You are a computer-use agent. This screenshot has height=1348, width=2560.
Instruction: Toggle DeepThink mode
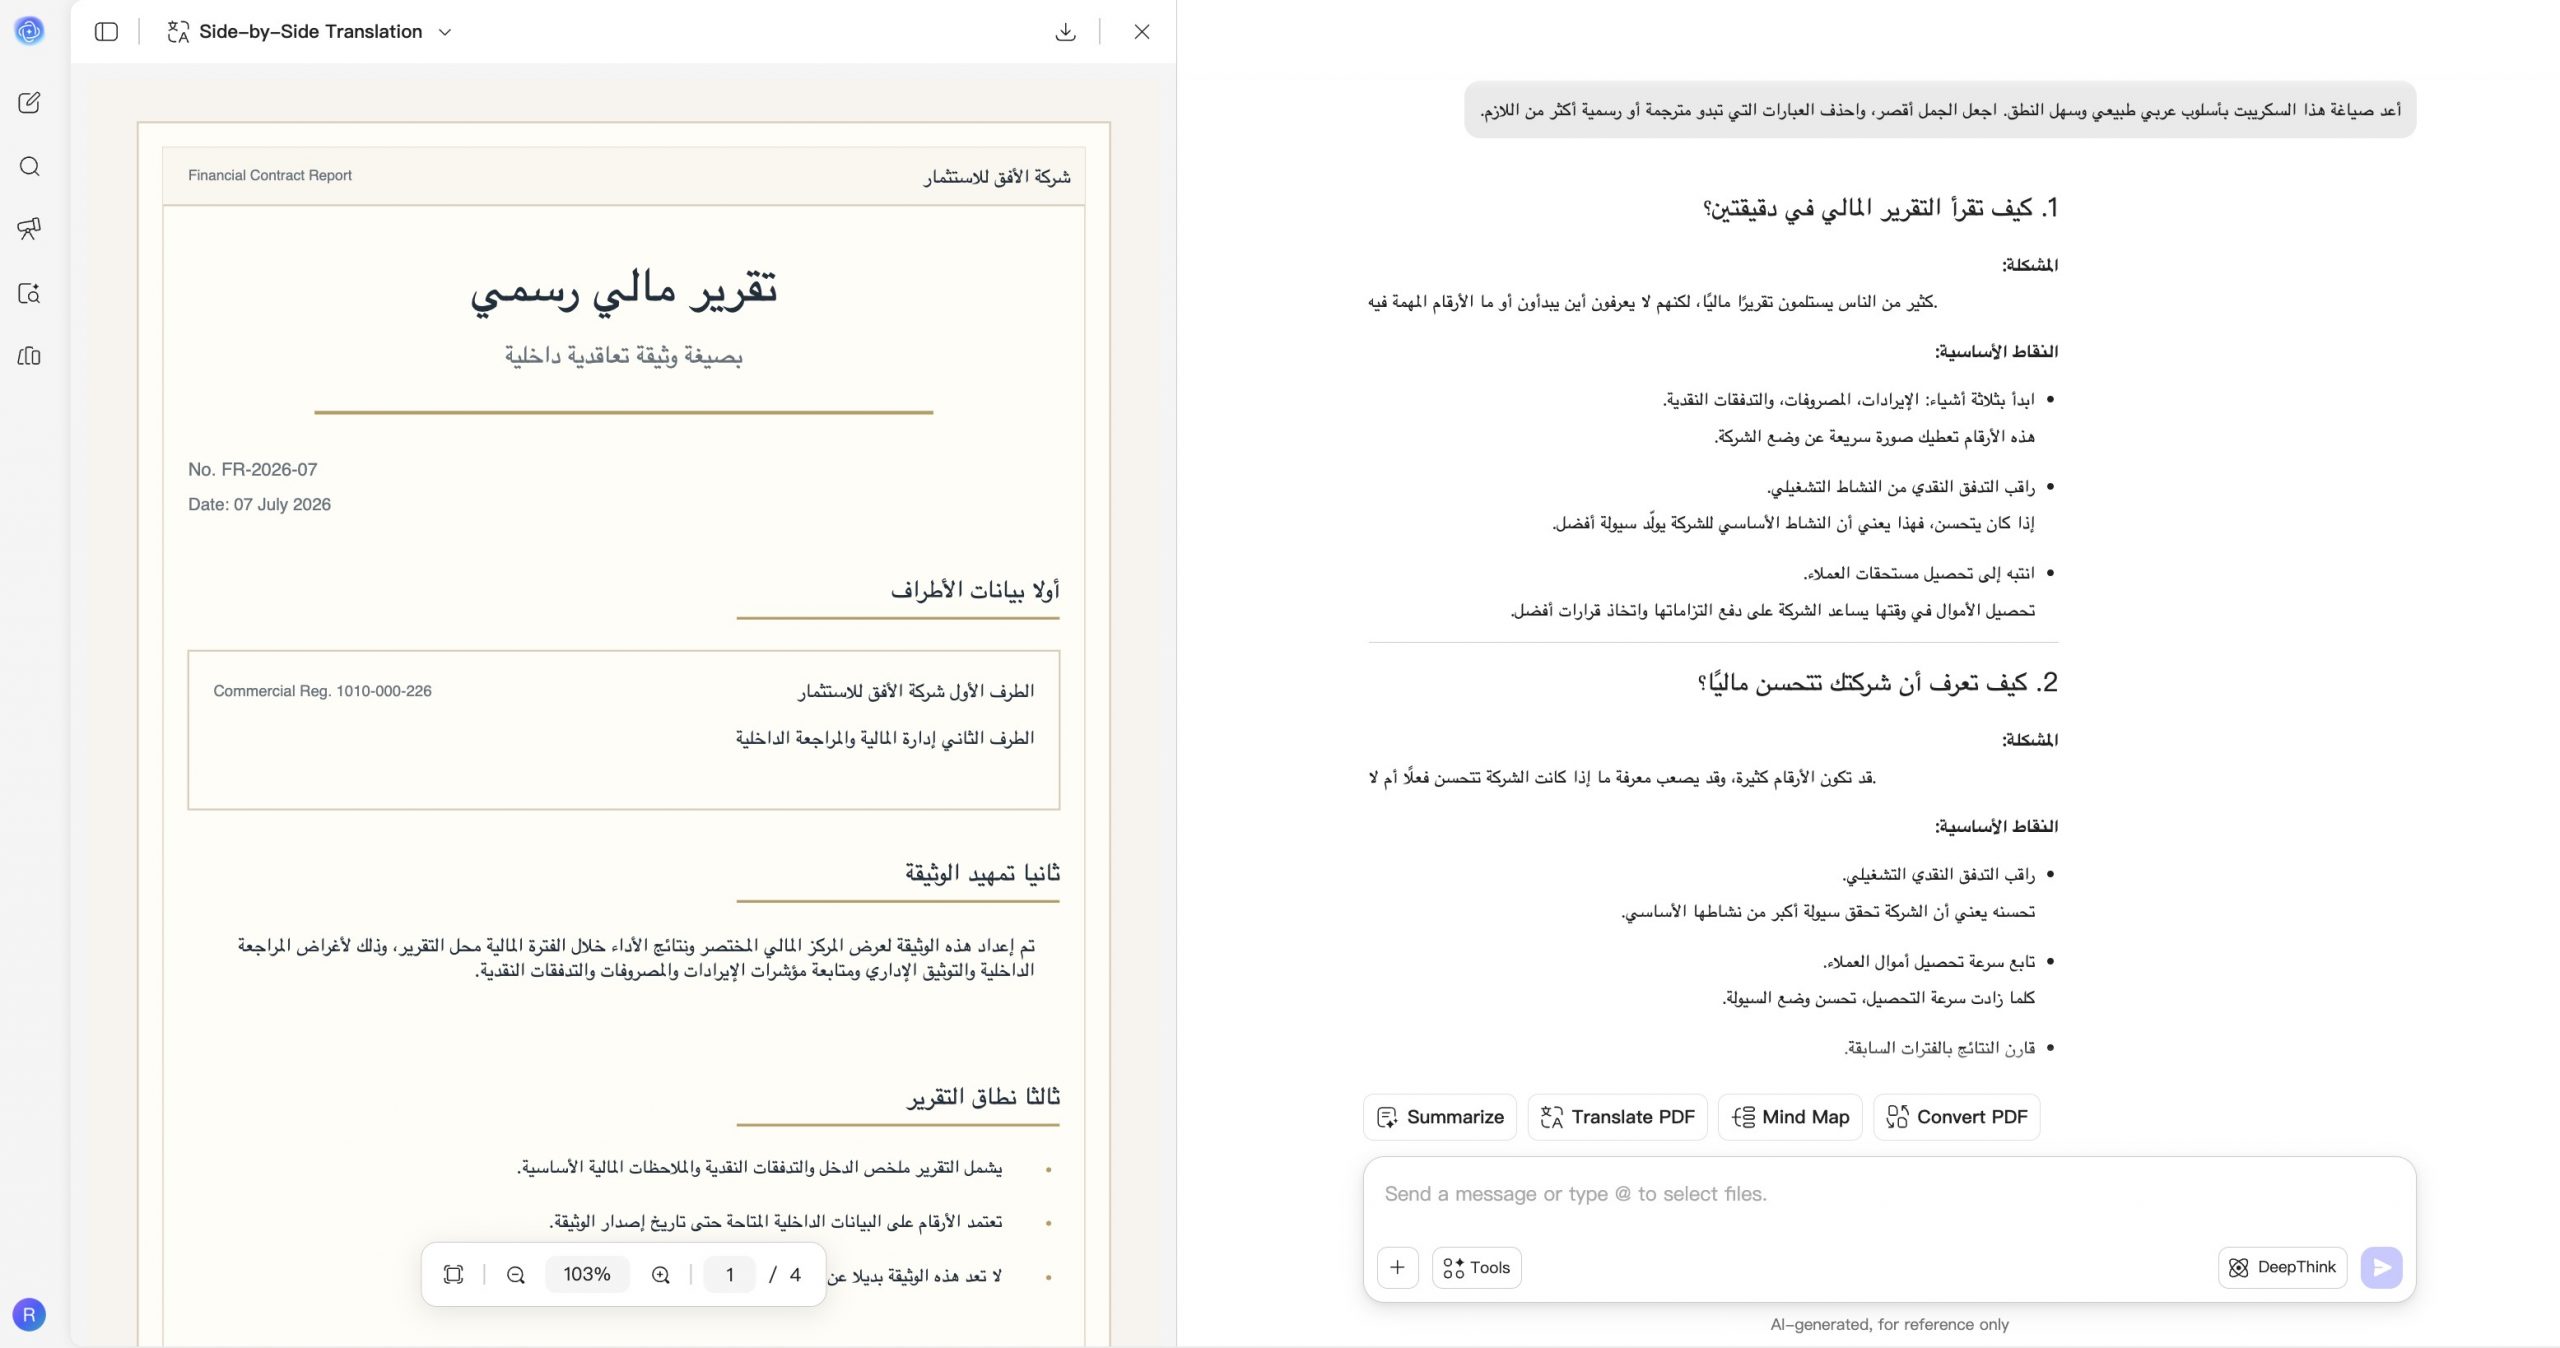(x=2282, y=1267)
